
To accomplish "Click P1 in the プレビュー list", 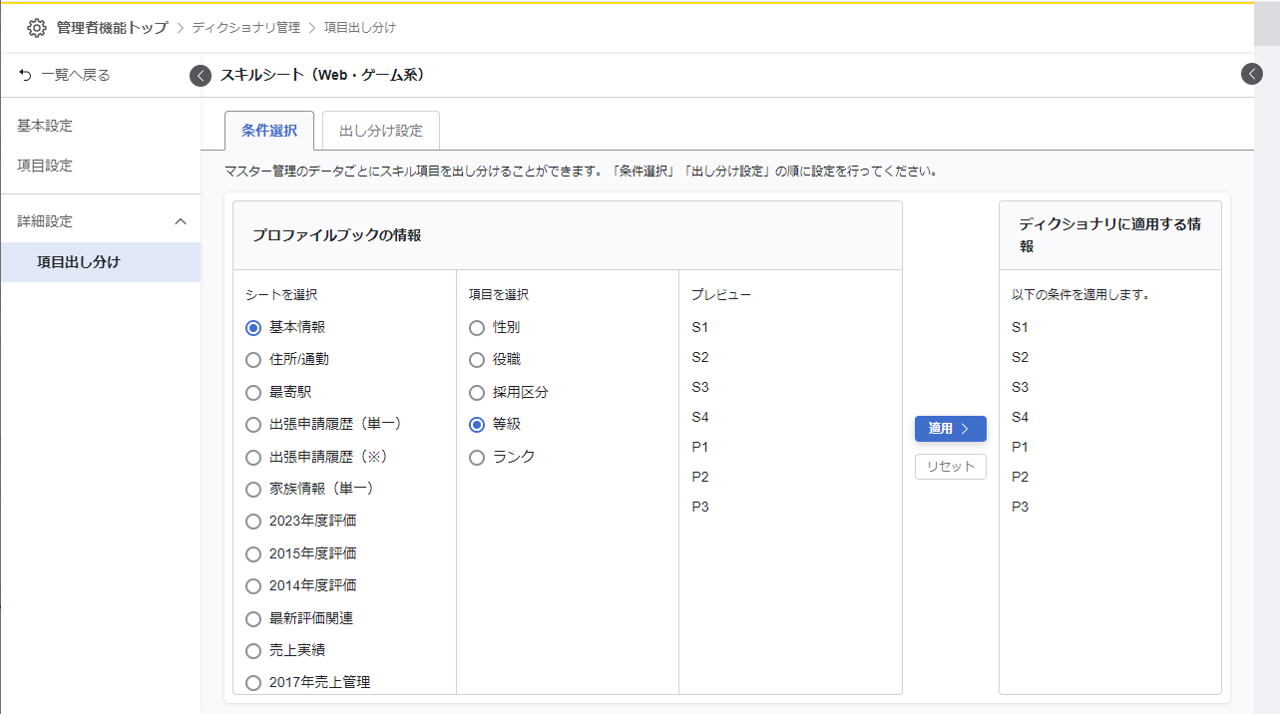I will pyautogui.click(x=700, y=447).
